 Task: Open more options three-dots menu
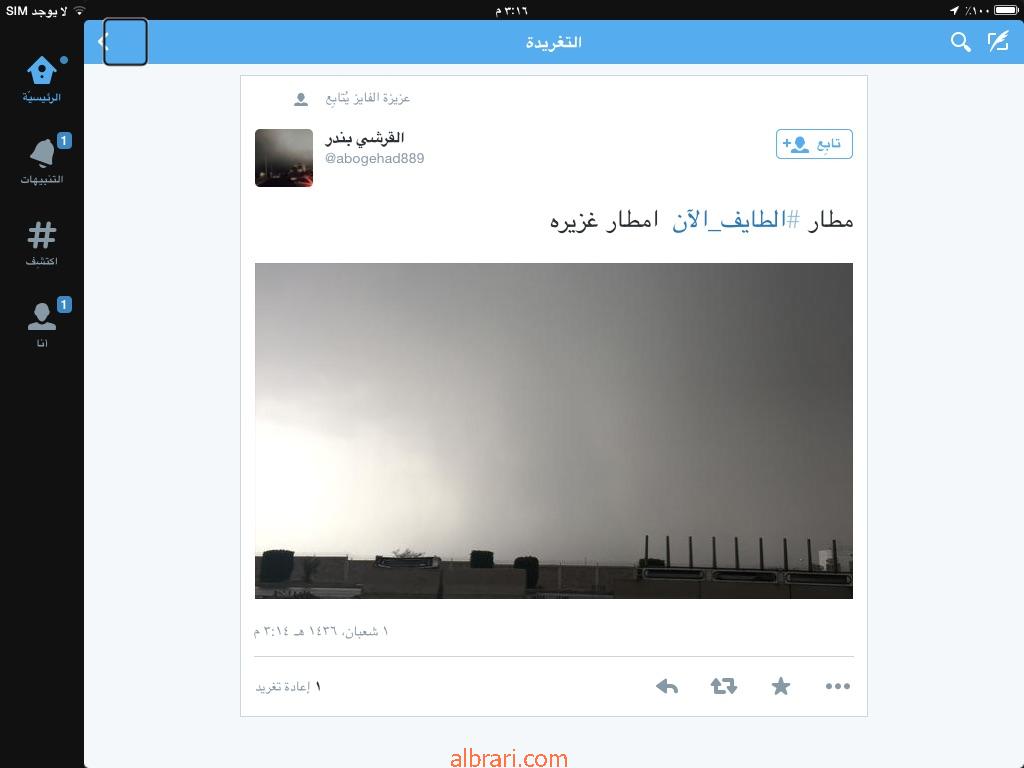[x=838, y=686]
